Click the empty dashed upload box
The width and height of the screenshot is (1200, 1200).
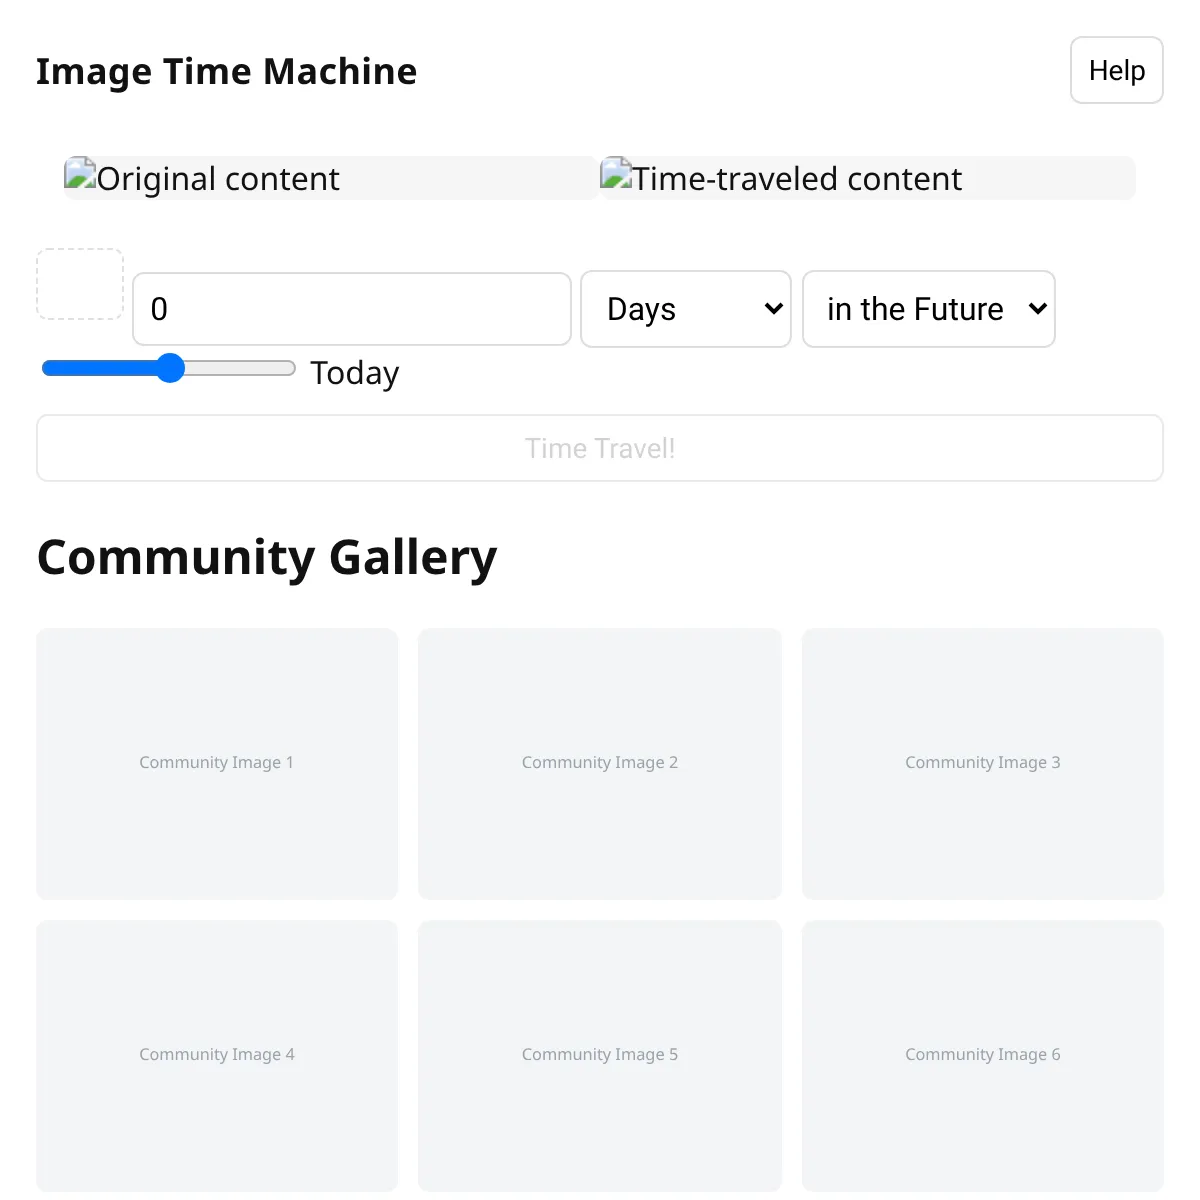coord(80,284)
